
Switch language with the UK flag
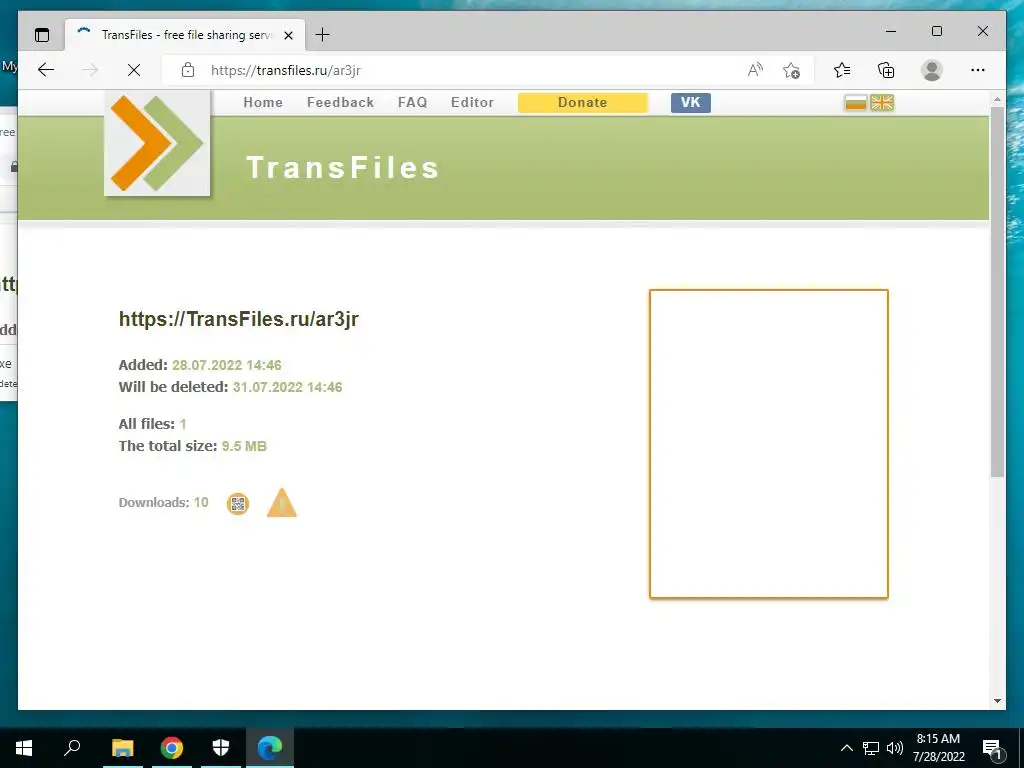tap(882, 103)
